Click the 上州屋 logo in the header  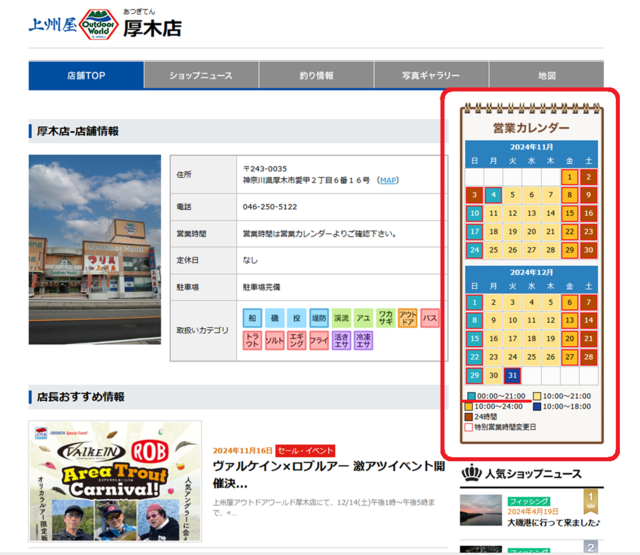click(x=51, y=26)
